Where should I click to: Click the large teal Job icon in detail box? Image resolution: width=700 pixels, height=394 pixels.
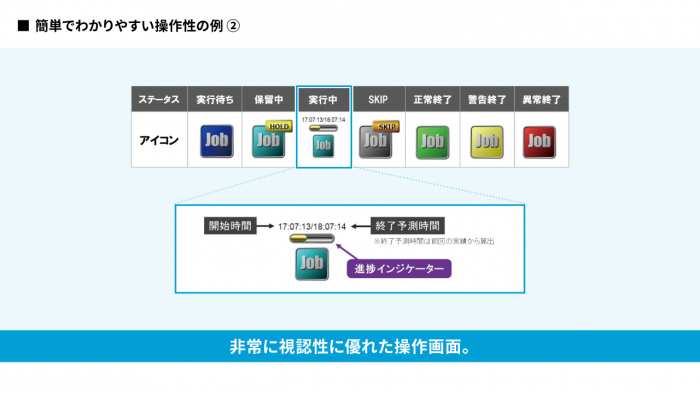click(x=312, y=264)
